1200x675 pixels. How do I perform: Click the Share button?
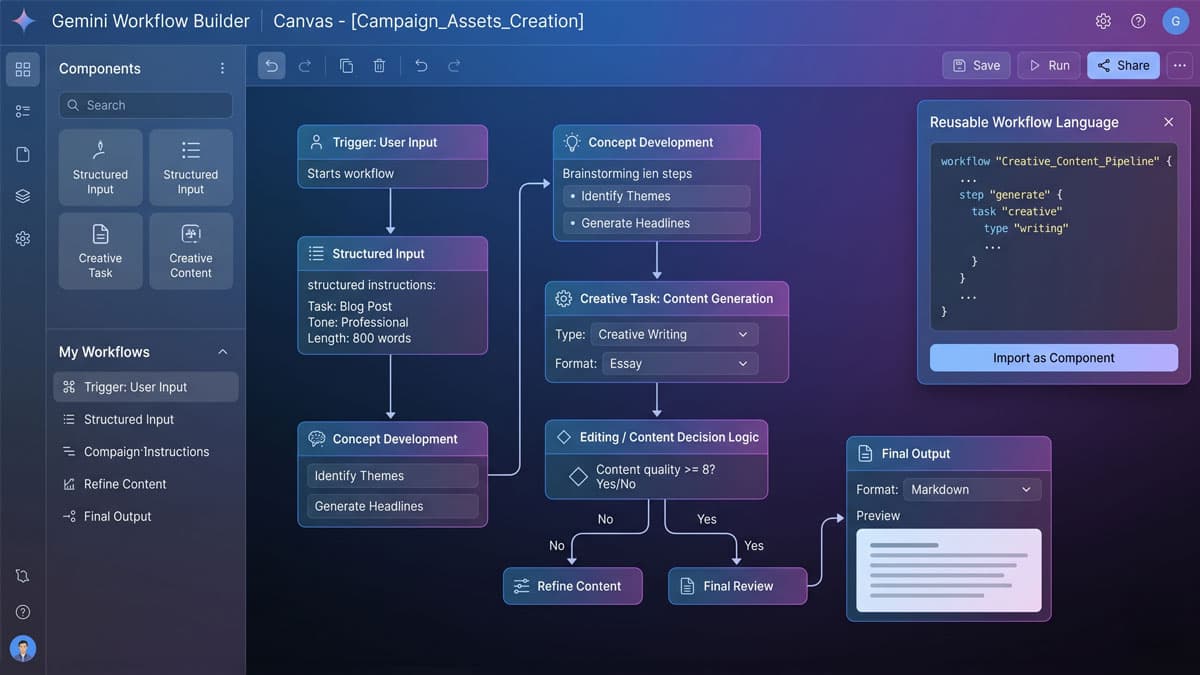1123,65
